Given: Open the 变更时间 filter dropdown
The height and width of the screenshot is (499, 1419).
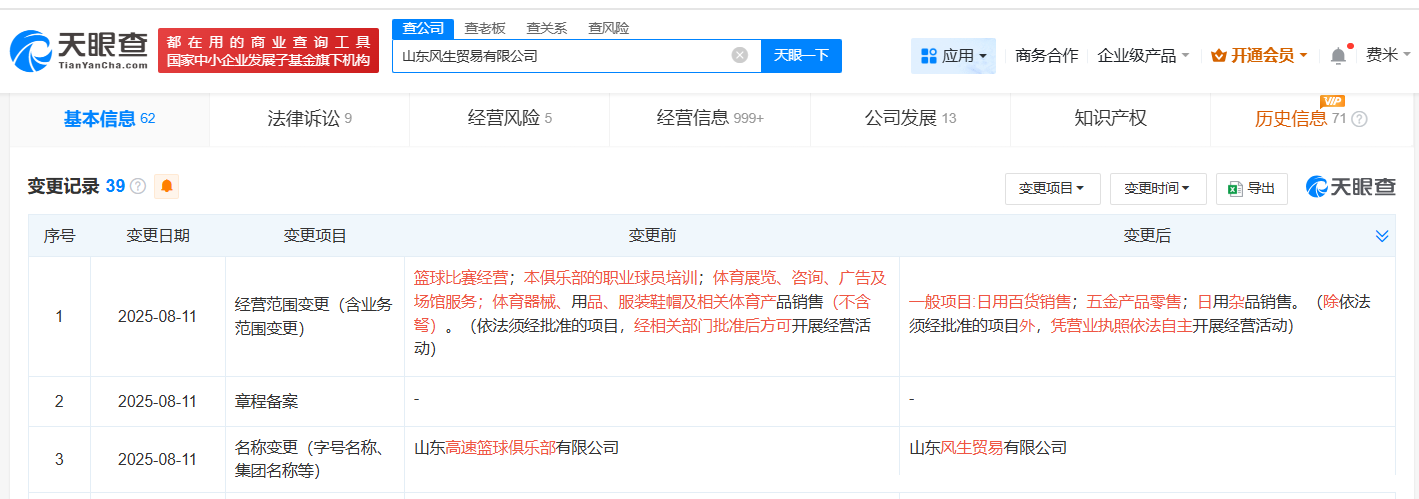Looking at the screenshot, I should coord(1157,188).
